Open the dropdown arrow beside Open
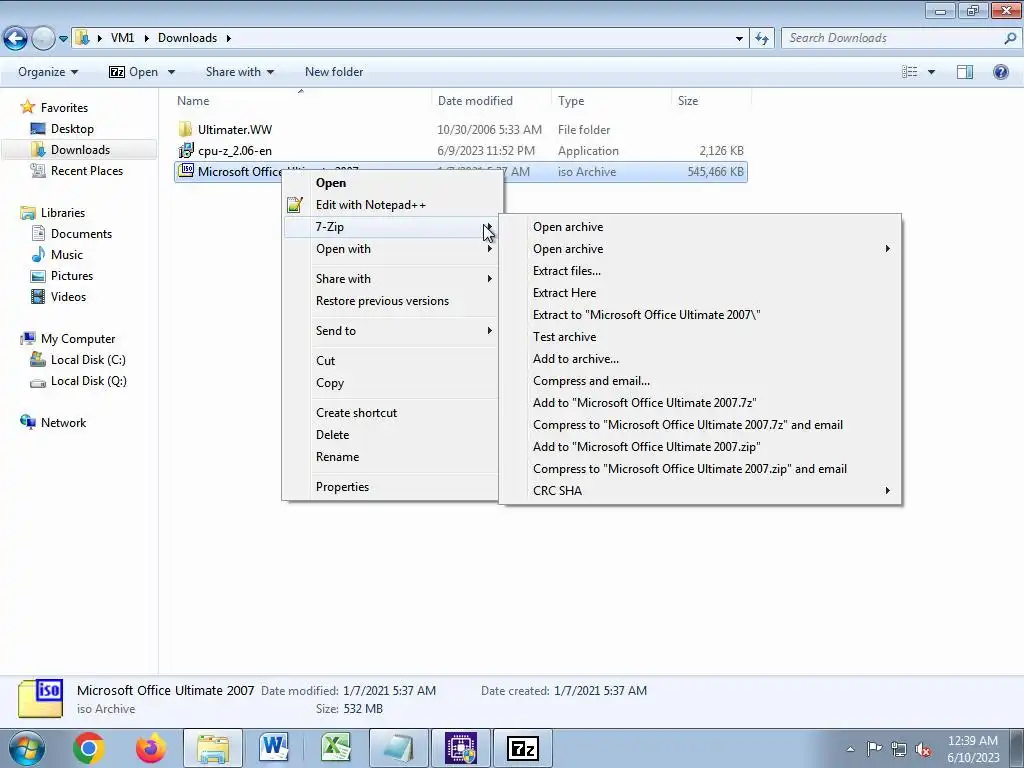 171,72
